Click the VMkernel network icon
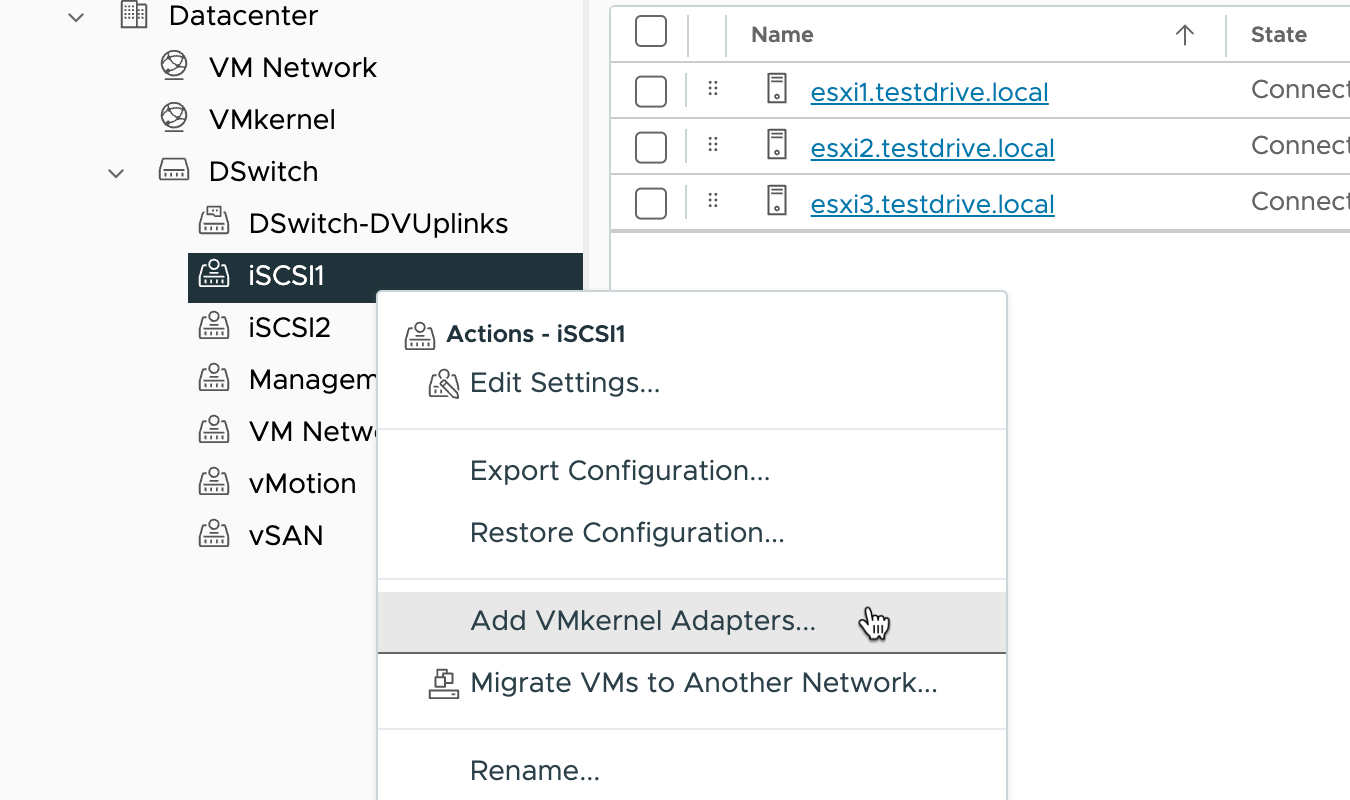The width and height of the screenshot is (1350, 800). click(x=174, y=118)
